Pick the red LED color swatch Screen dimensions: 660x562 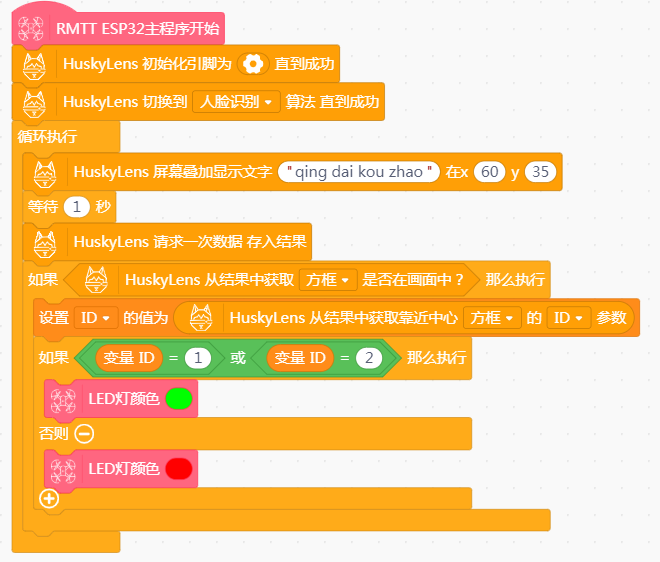tap(179, 469)
